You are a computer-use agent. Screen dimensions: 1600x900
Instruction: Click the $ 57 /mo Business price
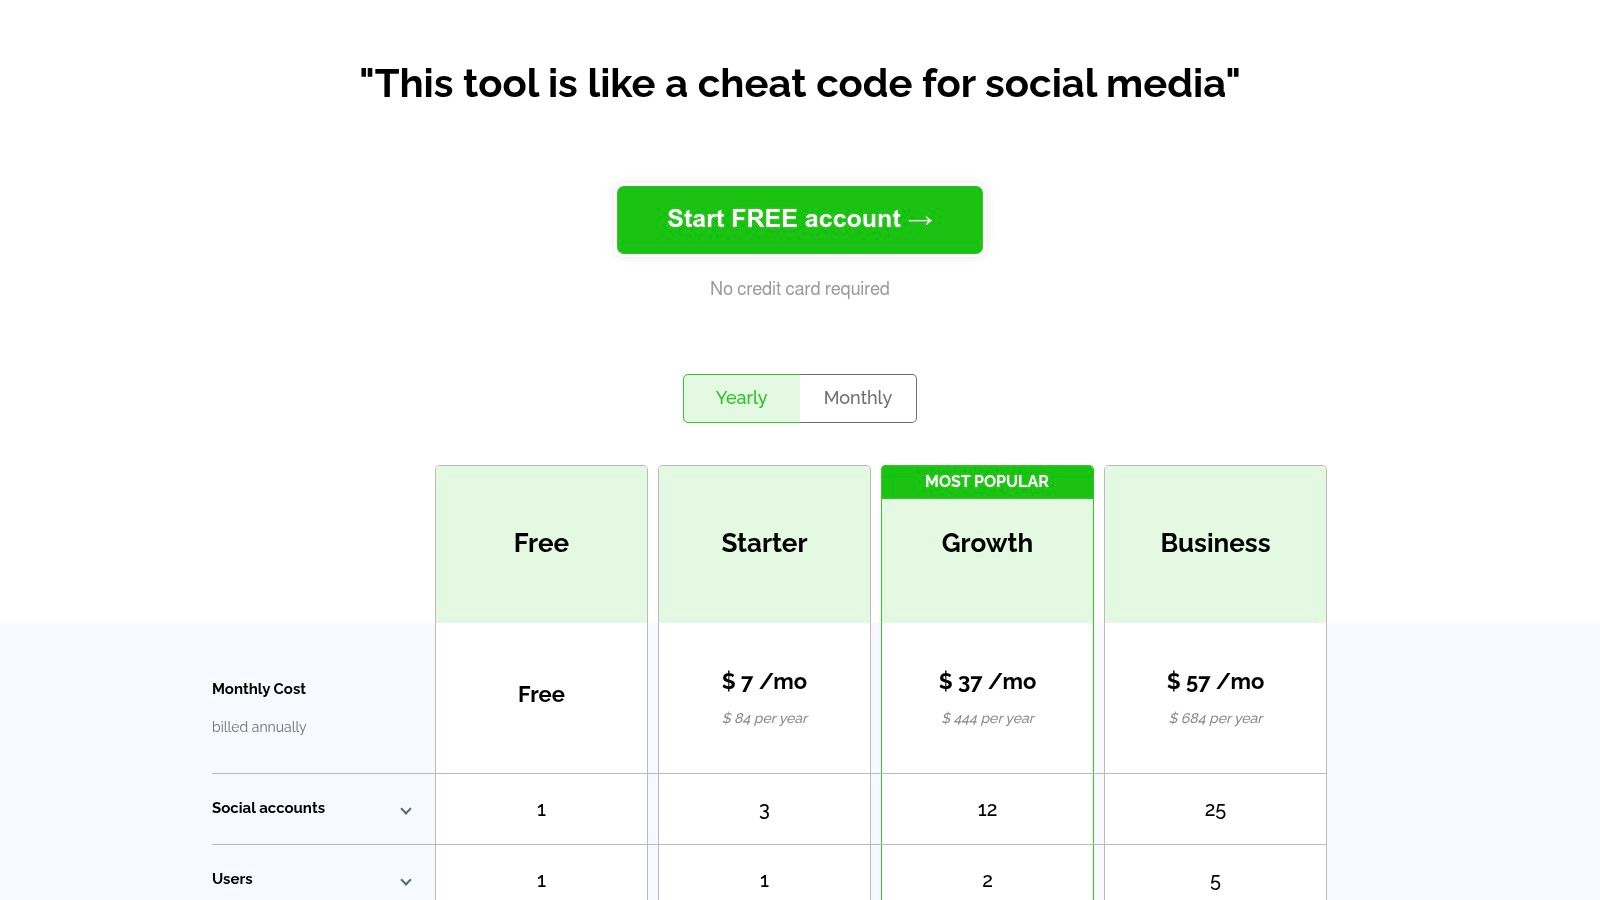(1215, 682)
